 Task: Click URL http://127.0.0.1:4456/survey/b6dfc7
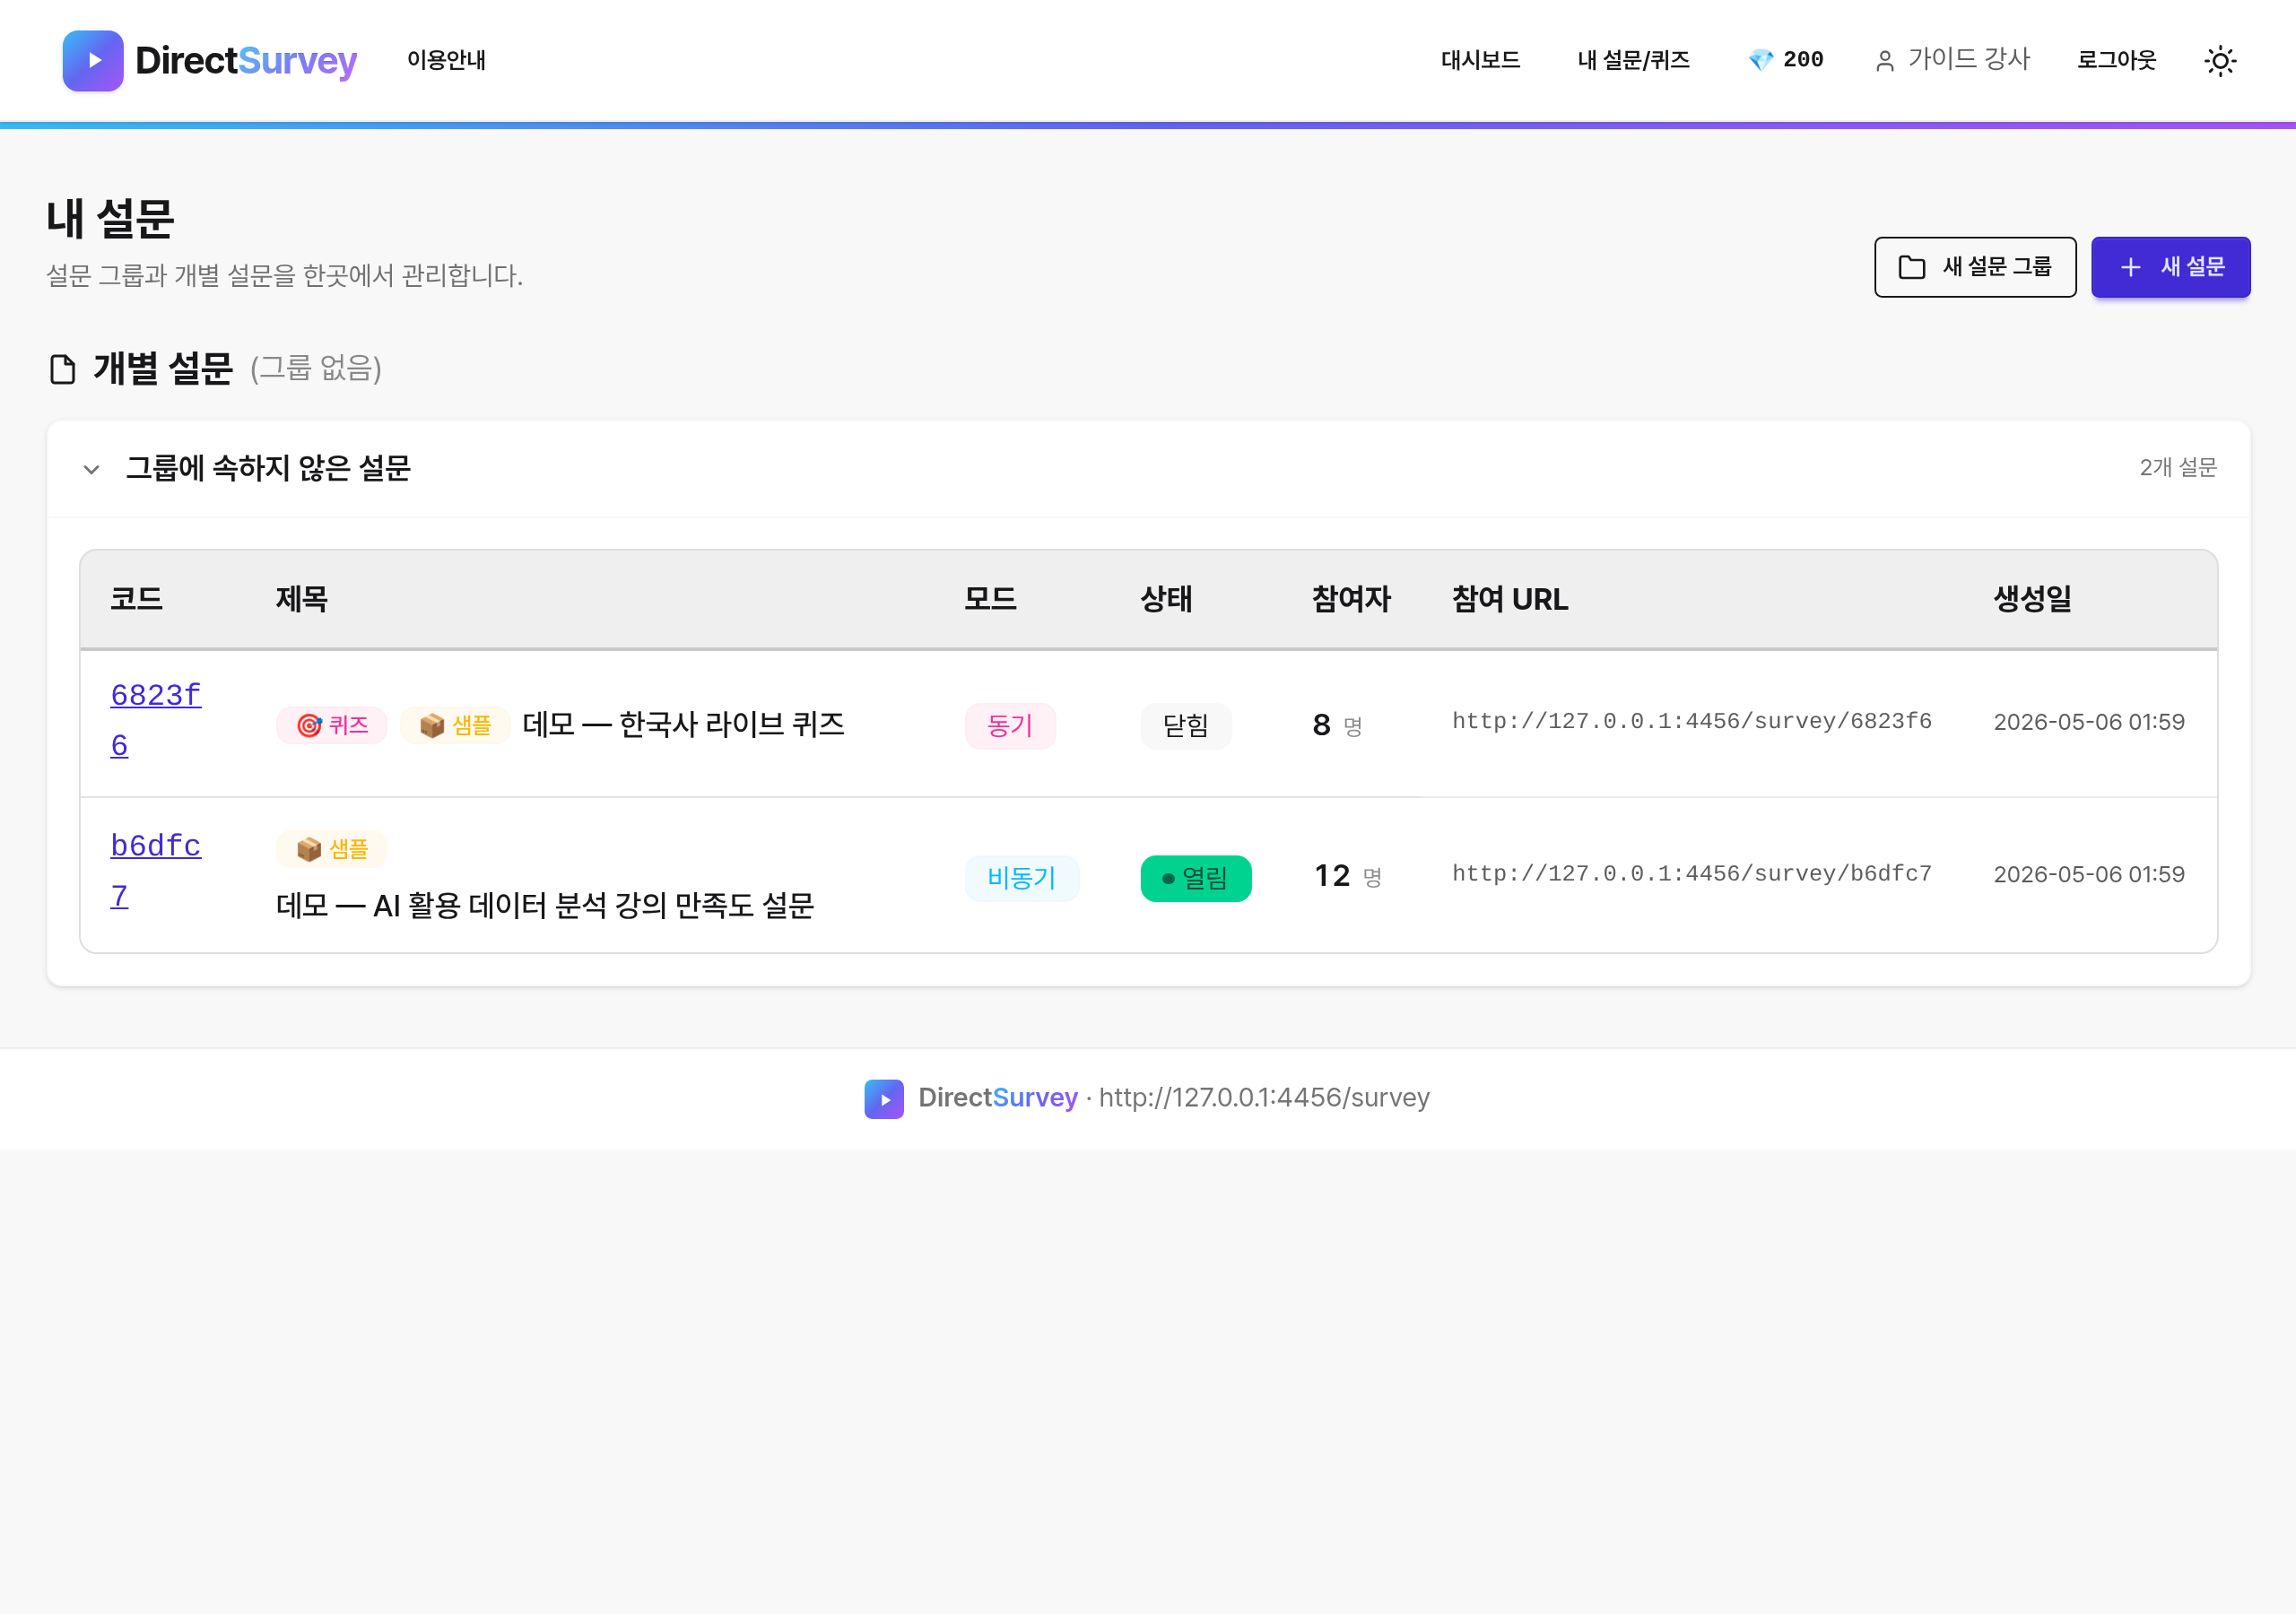[x=1692, y=874]
